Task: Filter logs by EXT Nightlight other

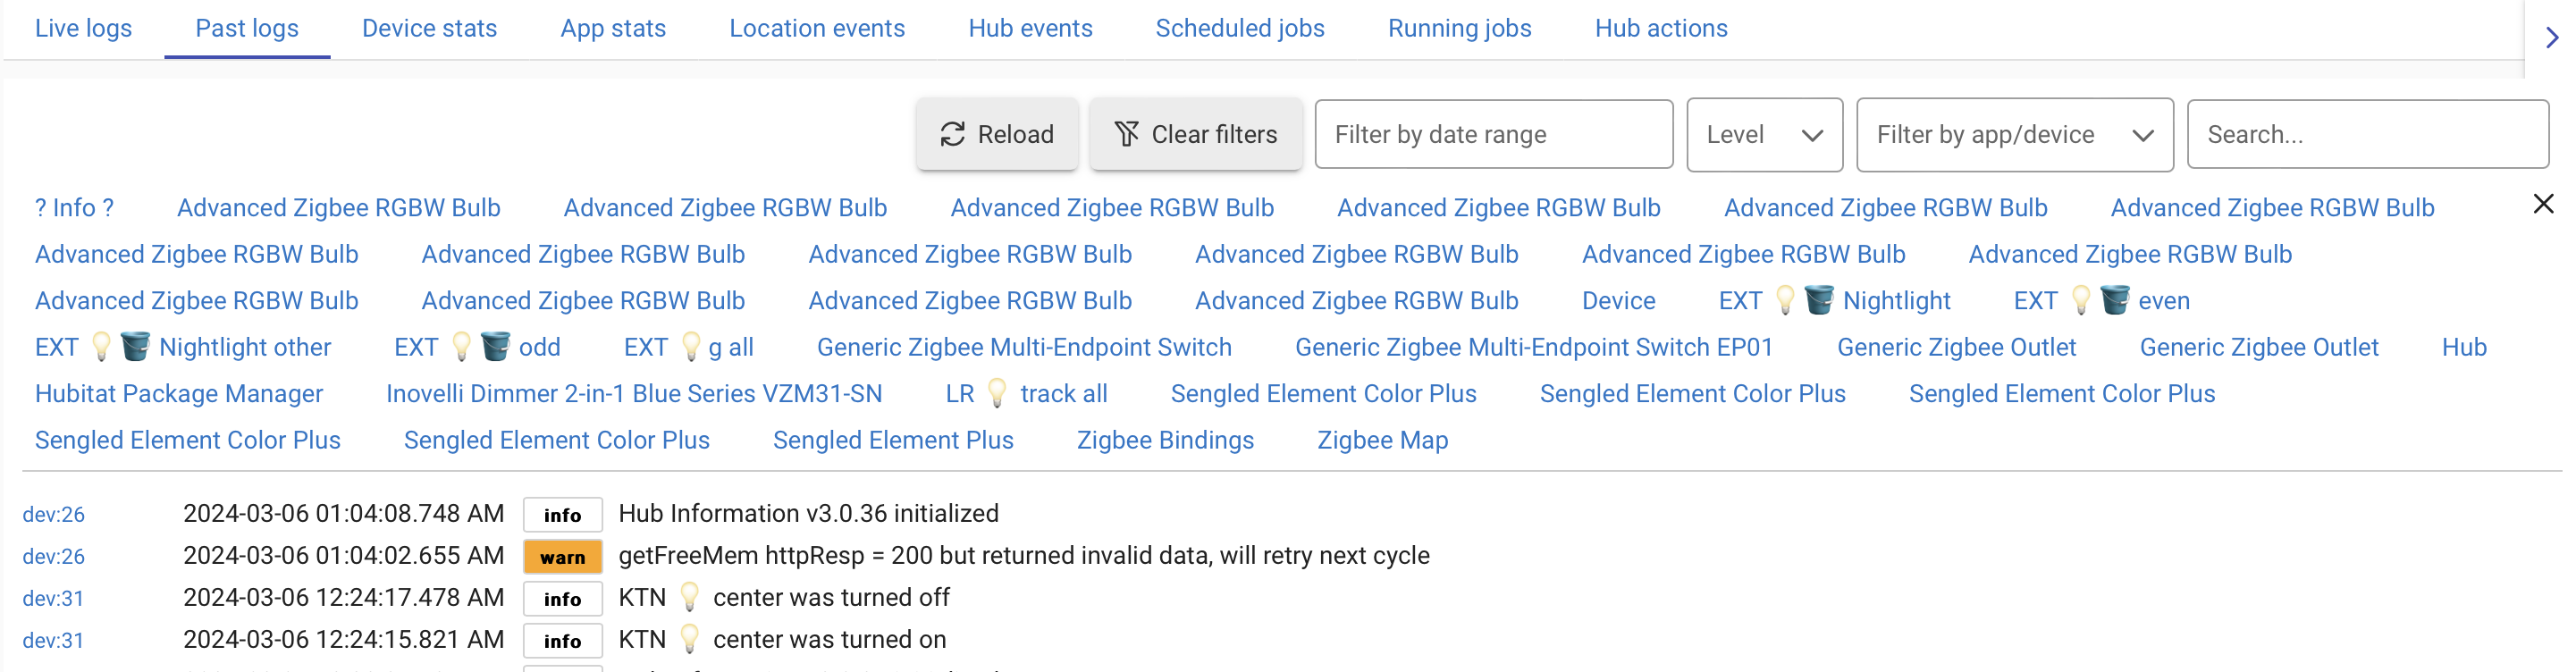Action: tap(183, 347)
